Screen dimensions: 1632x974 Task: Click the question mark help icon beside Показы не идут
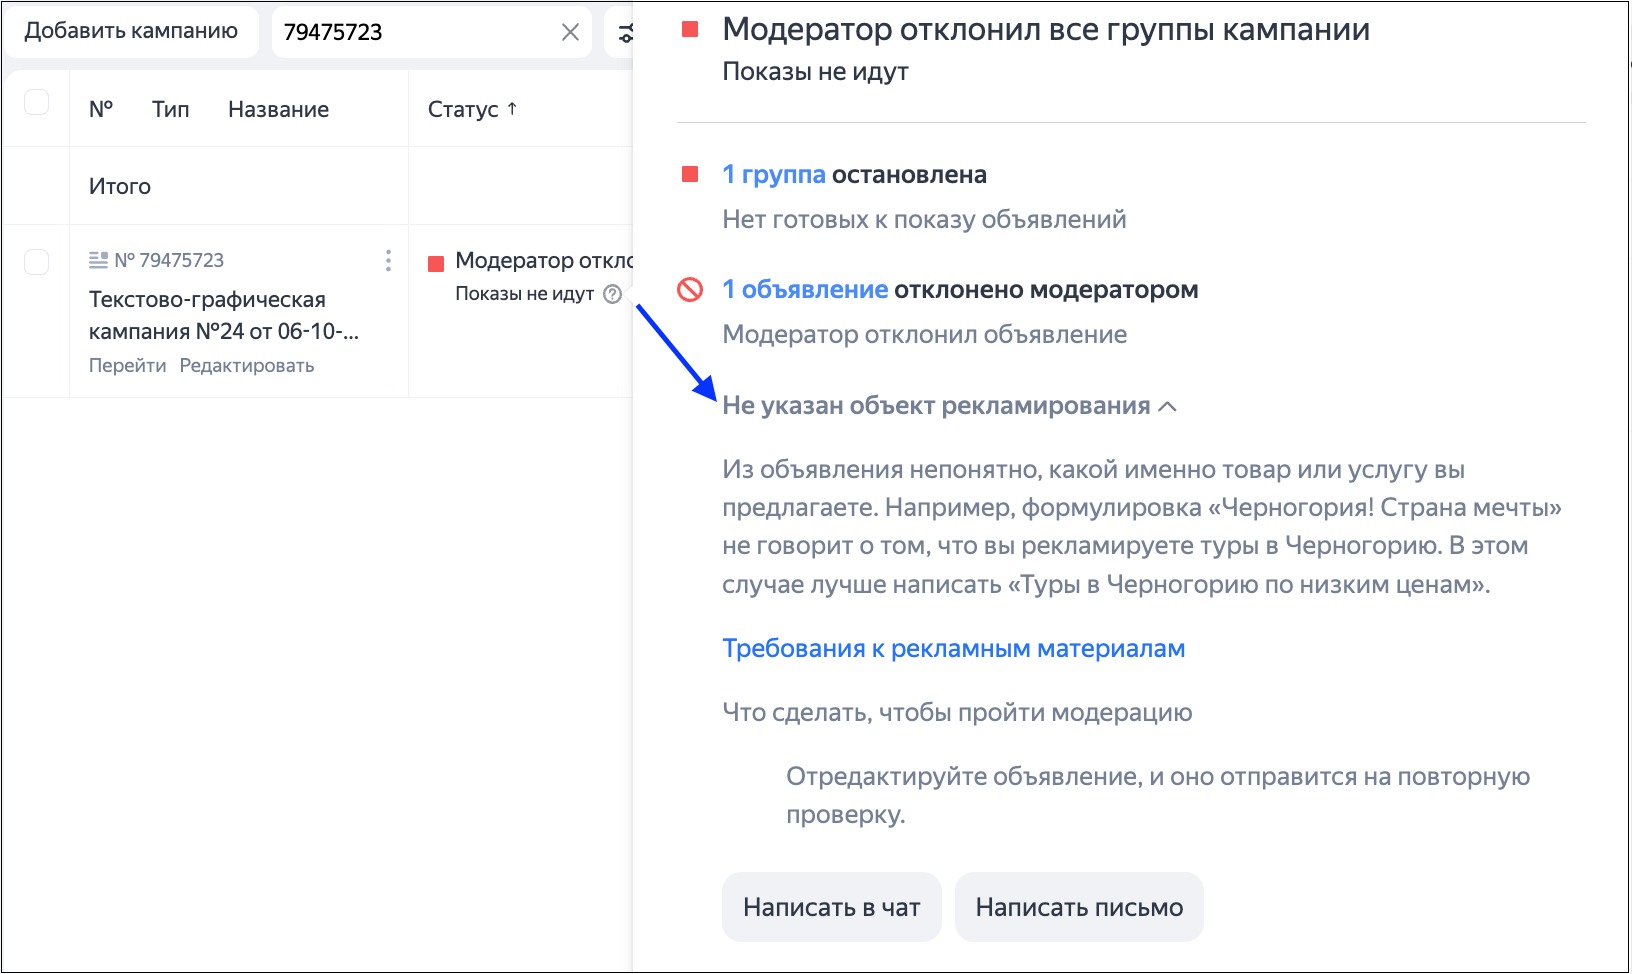613,294
